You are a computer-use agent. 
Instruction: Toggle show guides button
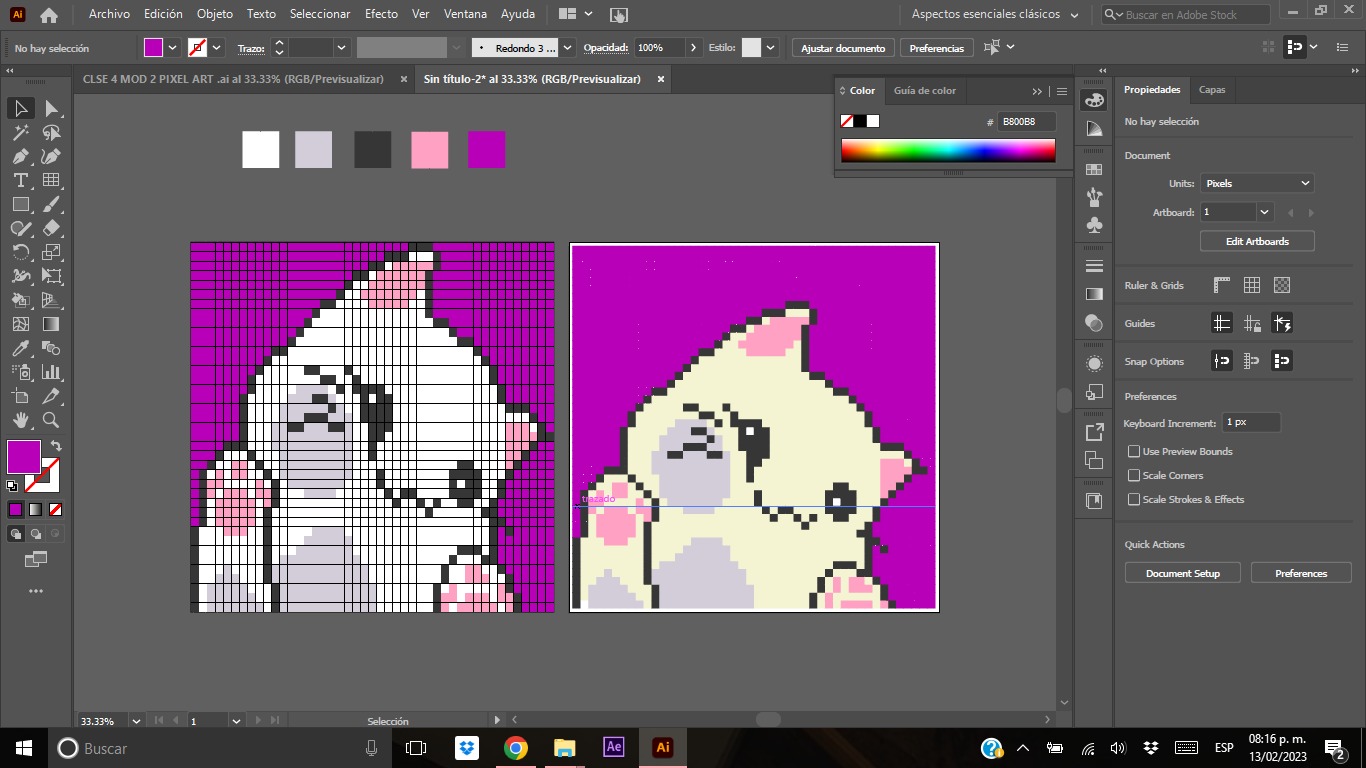pyautogui.click(x=1221, y=323)
